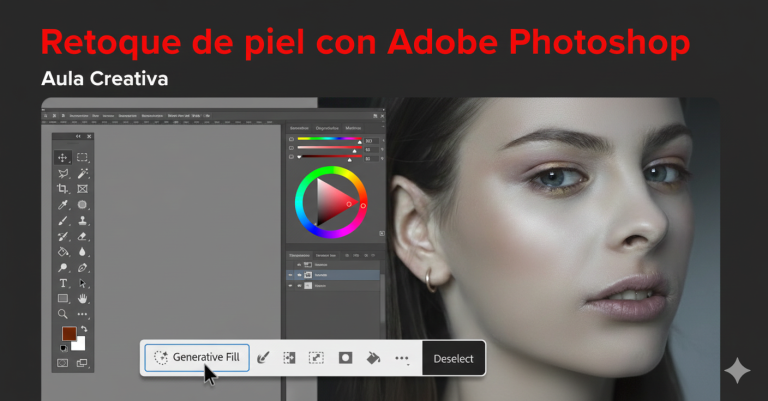The image size is (768, 401).
Task: Open the leftmost tab of the layers panel
Action: 299,256
